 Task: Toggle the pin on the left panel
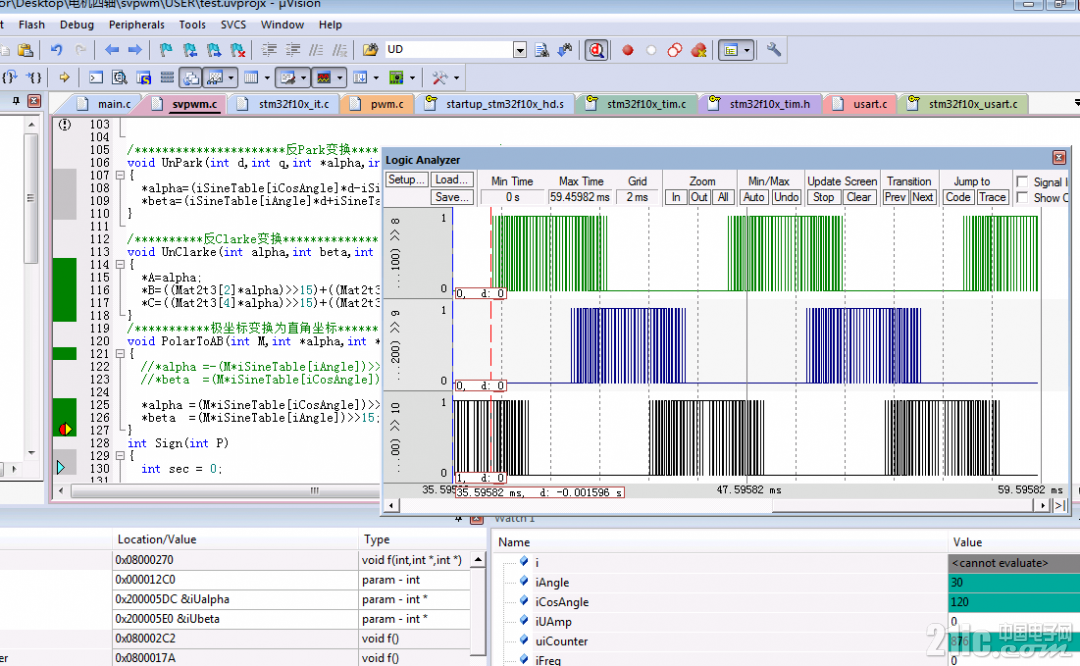(x=15, y=101)
